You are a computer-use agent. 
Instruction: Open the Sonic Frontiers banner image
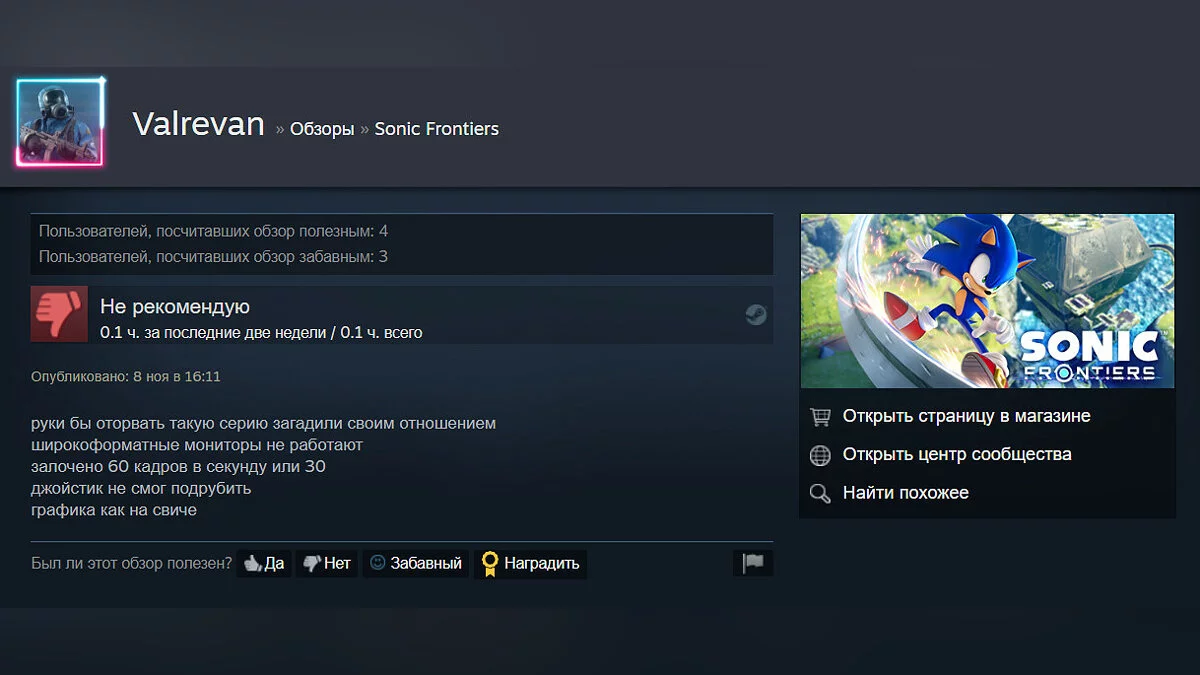tap(987, 301)
